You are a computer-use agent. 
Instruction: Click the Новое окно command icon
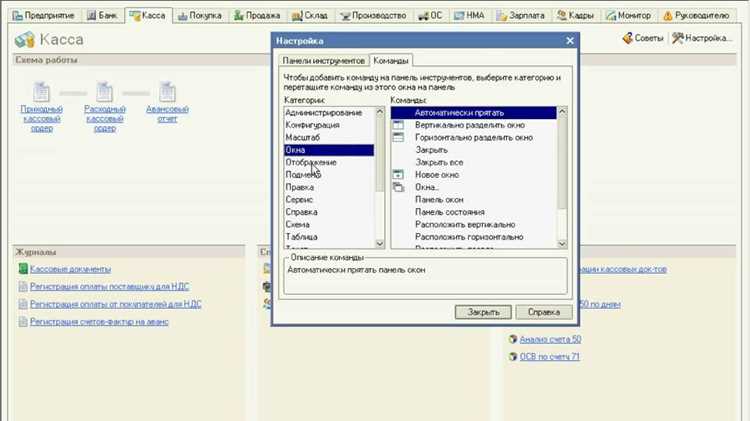pos(398,175)
